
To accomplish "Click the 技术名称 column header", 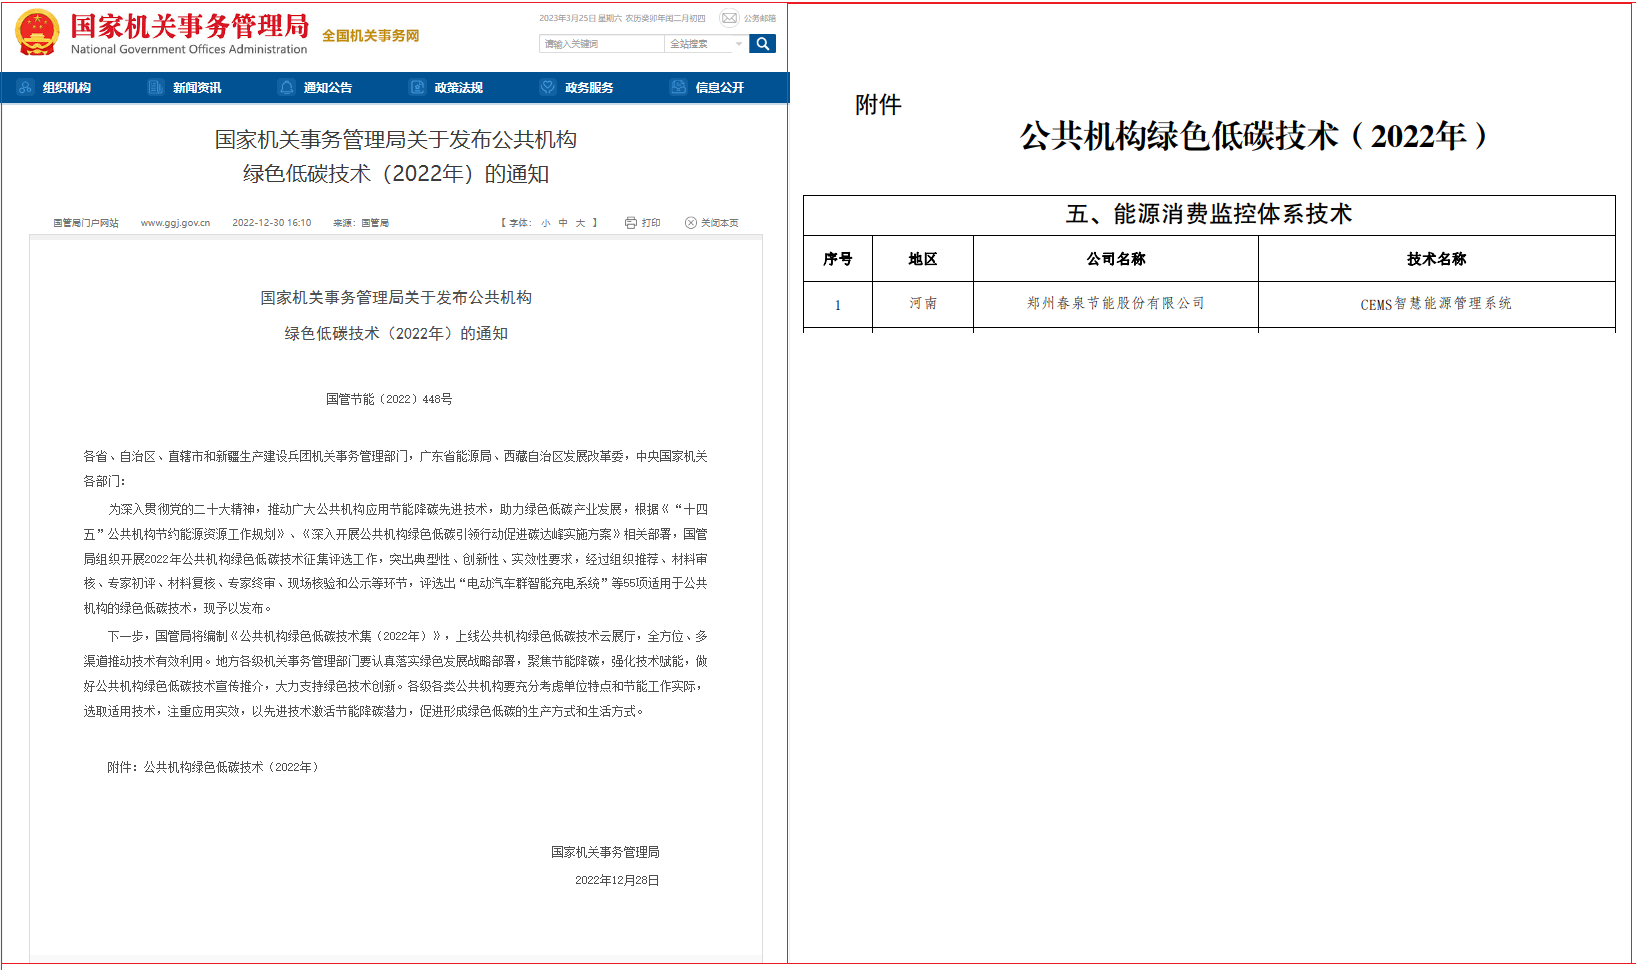I will coord(1437,259).
